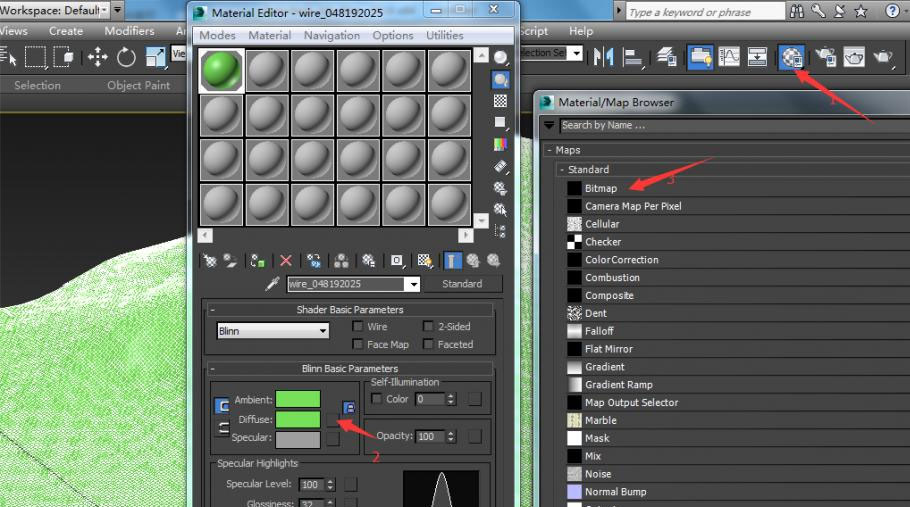The height and width of the screenshot is (507, 910).
Task: Toggle Show Shaded Material in Viewport icon
Action: coord(425,261)
